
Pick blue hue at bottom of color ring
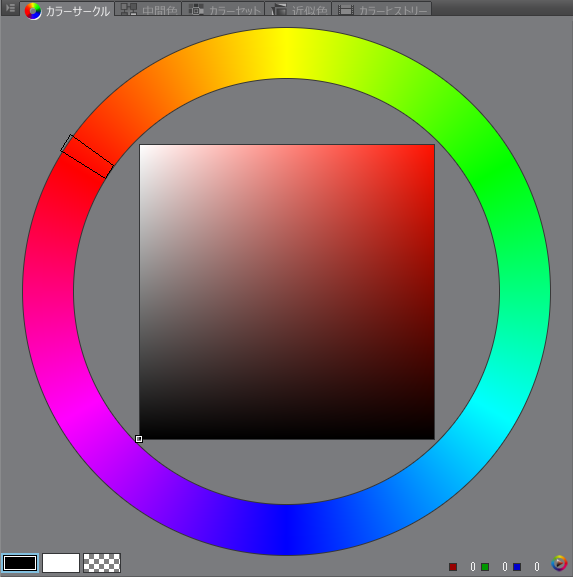286,529
